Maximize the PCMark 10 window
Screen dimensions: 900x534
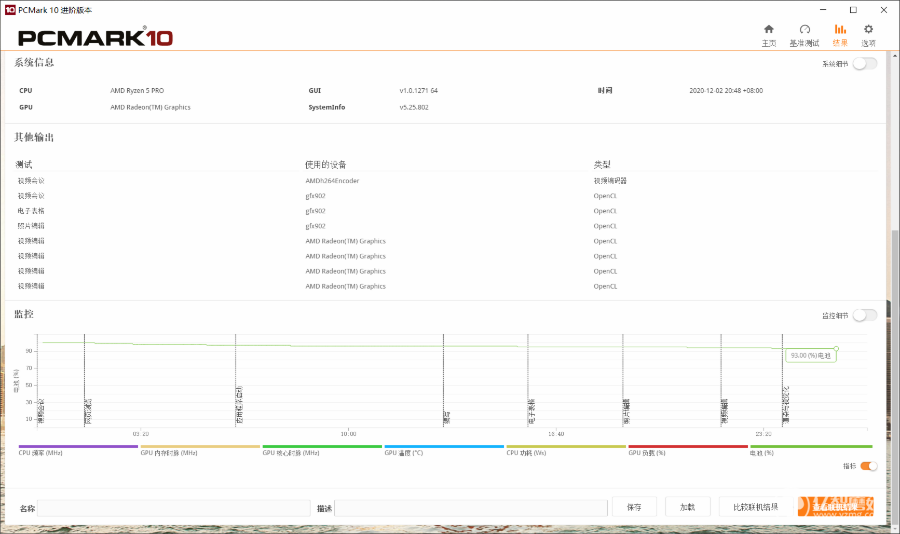click(854, 10)
